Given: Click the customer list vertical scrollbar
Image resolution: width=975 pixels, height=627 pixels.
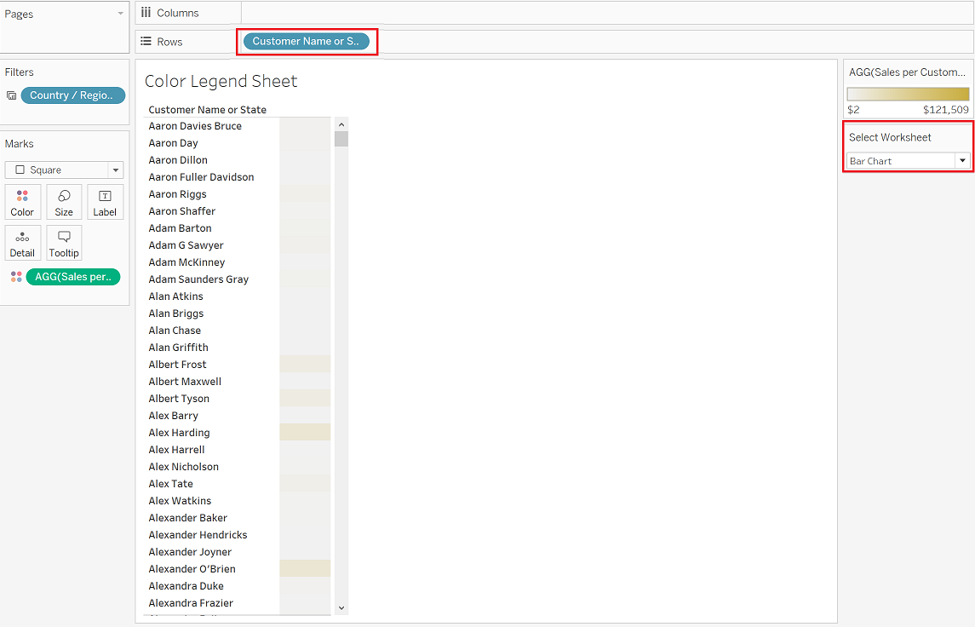Looking at the screenshot, I should (x=341, y=137).
